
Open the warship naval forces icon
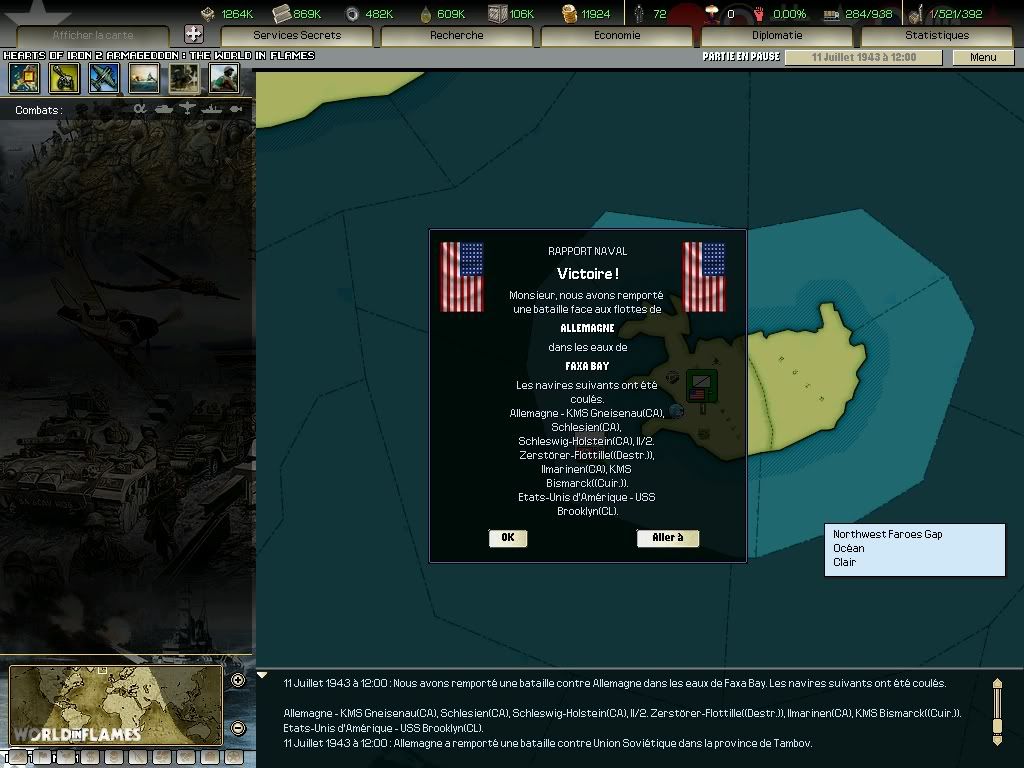pyautogui.click(x=144, y=78)
